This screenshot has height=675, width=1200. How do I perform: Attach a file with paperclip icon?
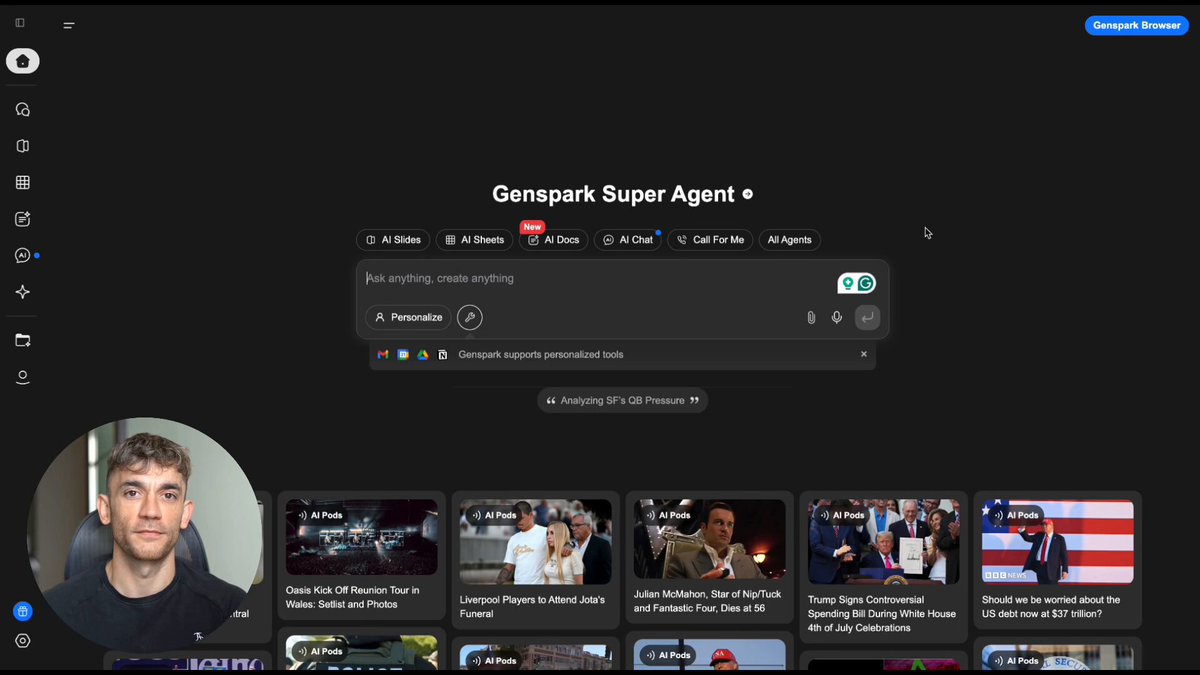tap(811, 318)
